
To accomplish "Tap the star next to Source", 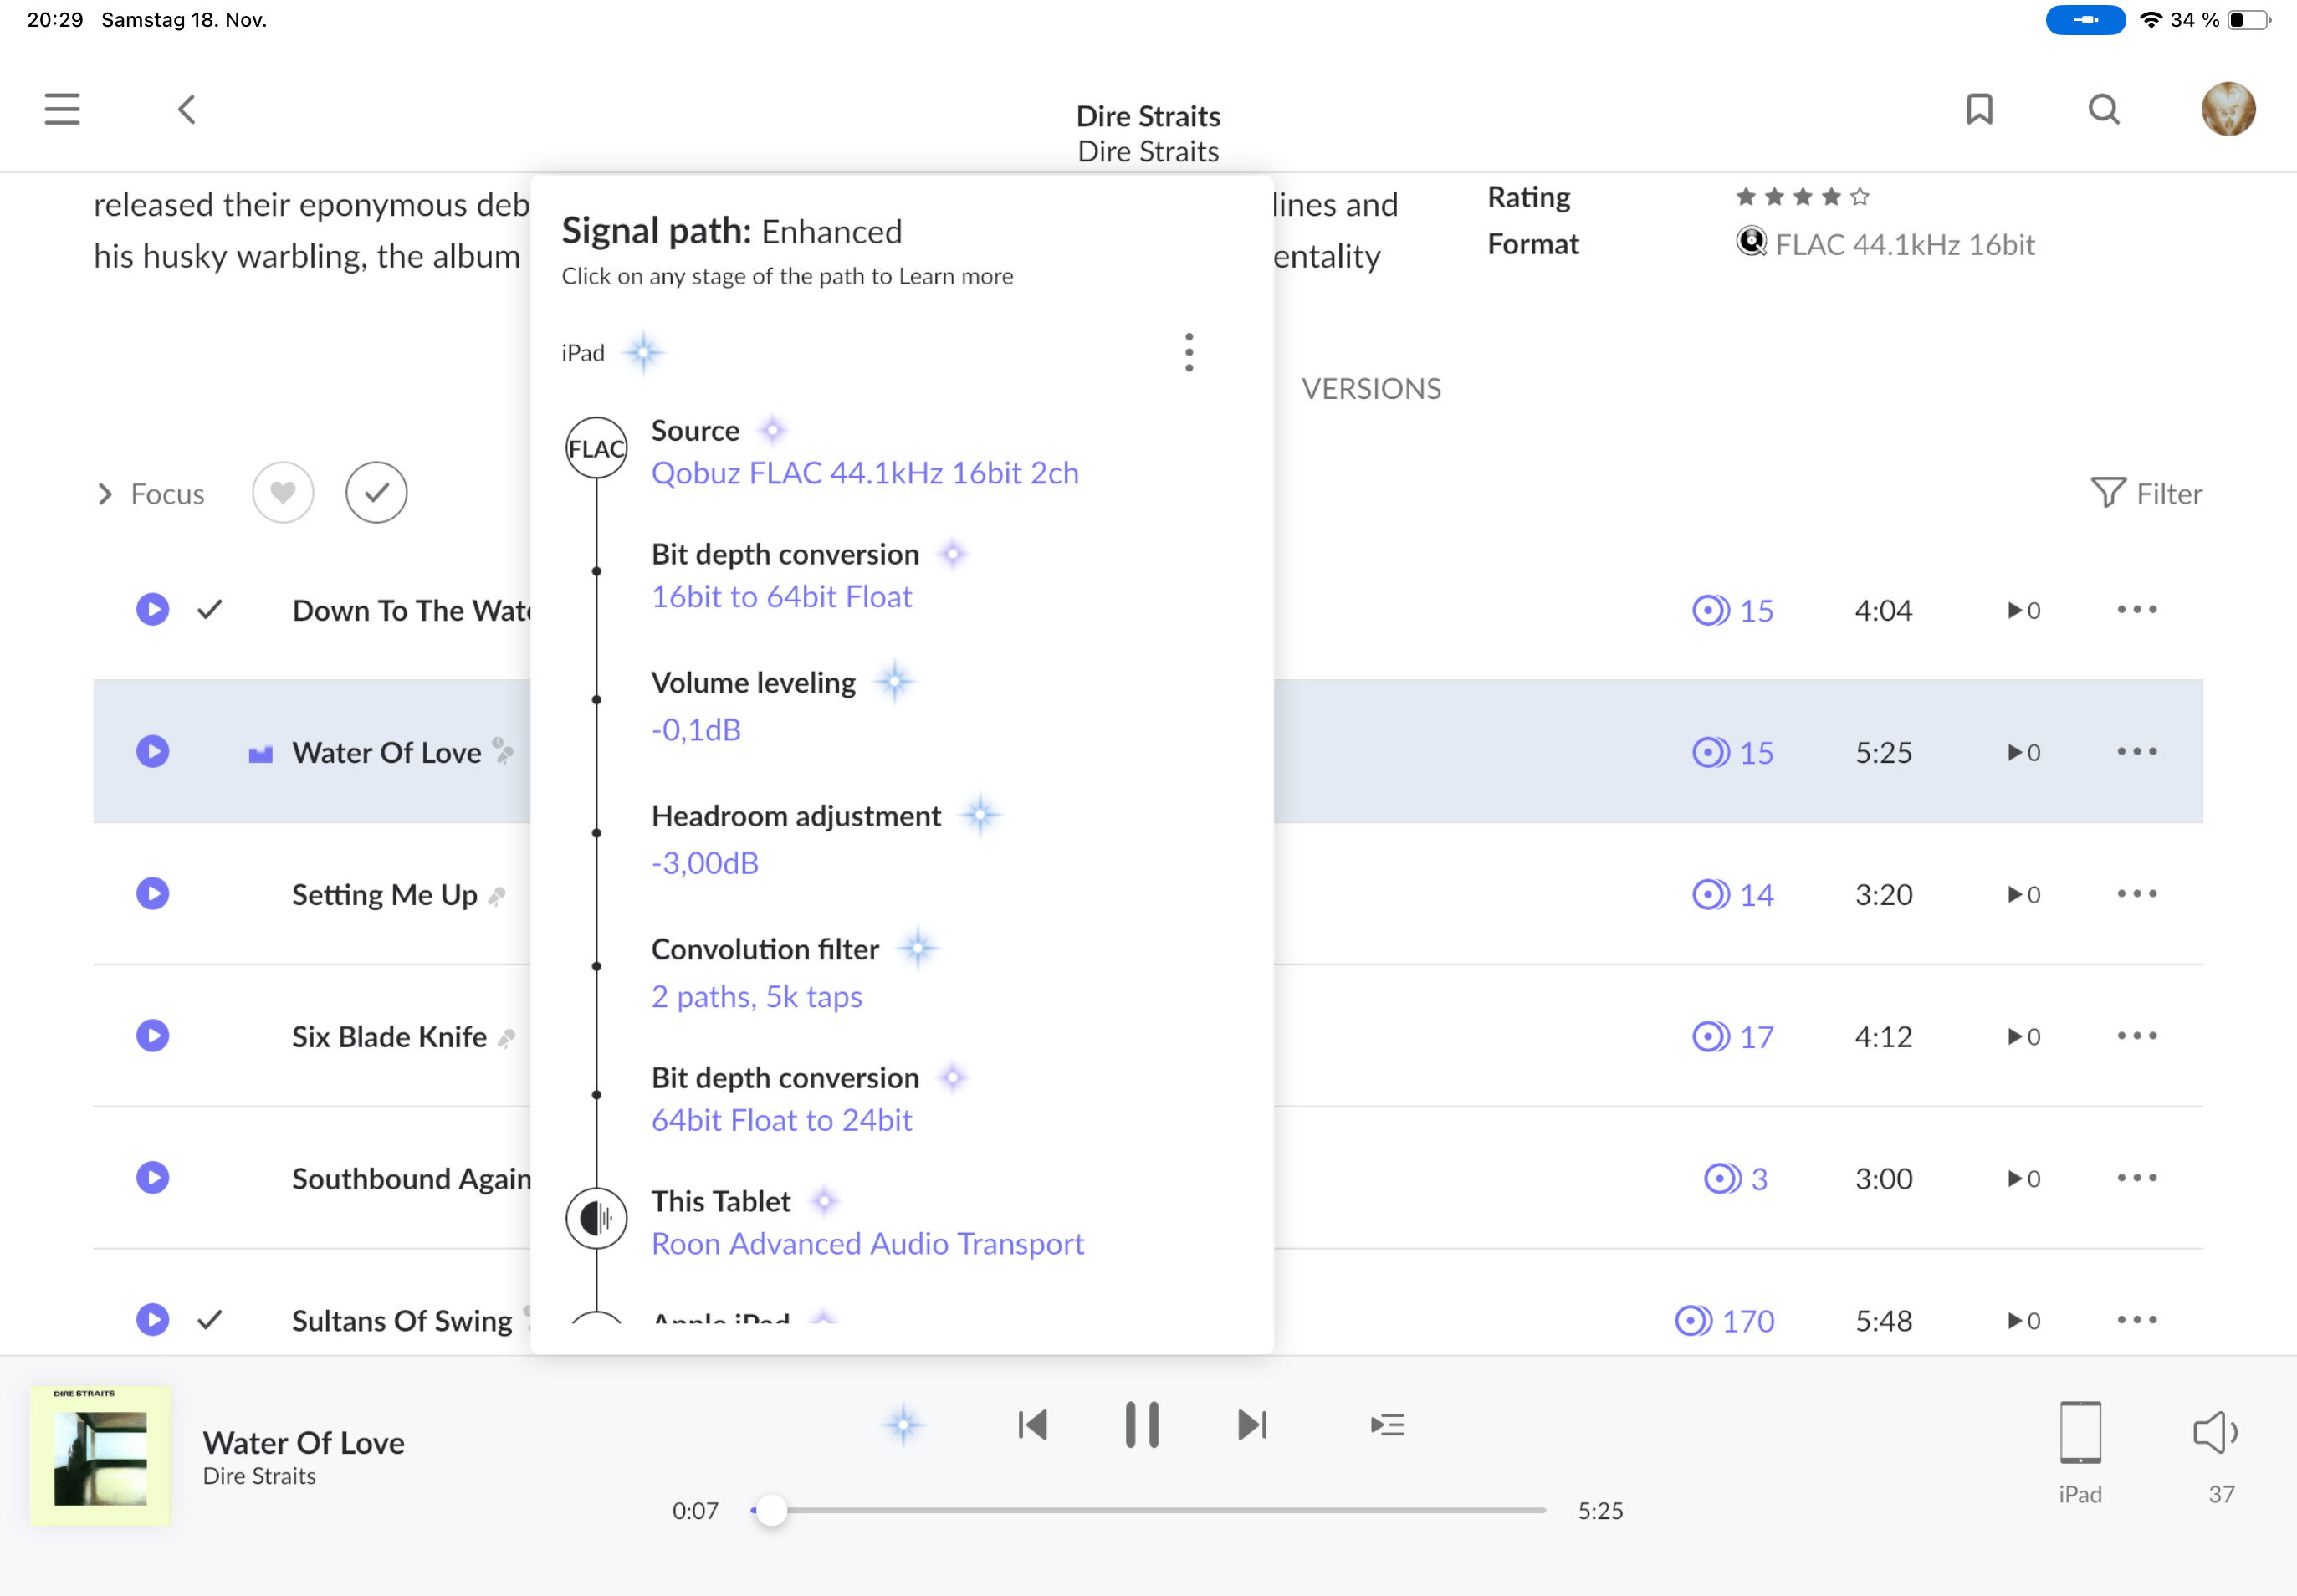I will pos(772,430).
